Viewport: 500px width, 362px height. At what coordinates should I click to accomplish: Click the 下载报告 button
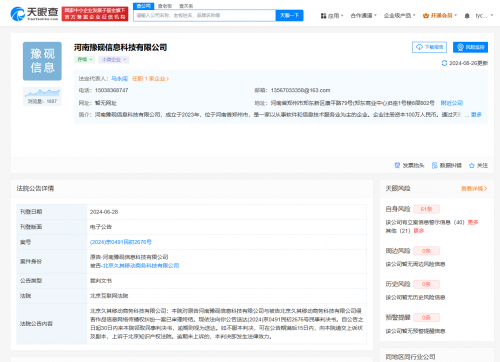[429, 47]
